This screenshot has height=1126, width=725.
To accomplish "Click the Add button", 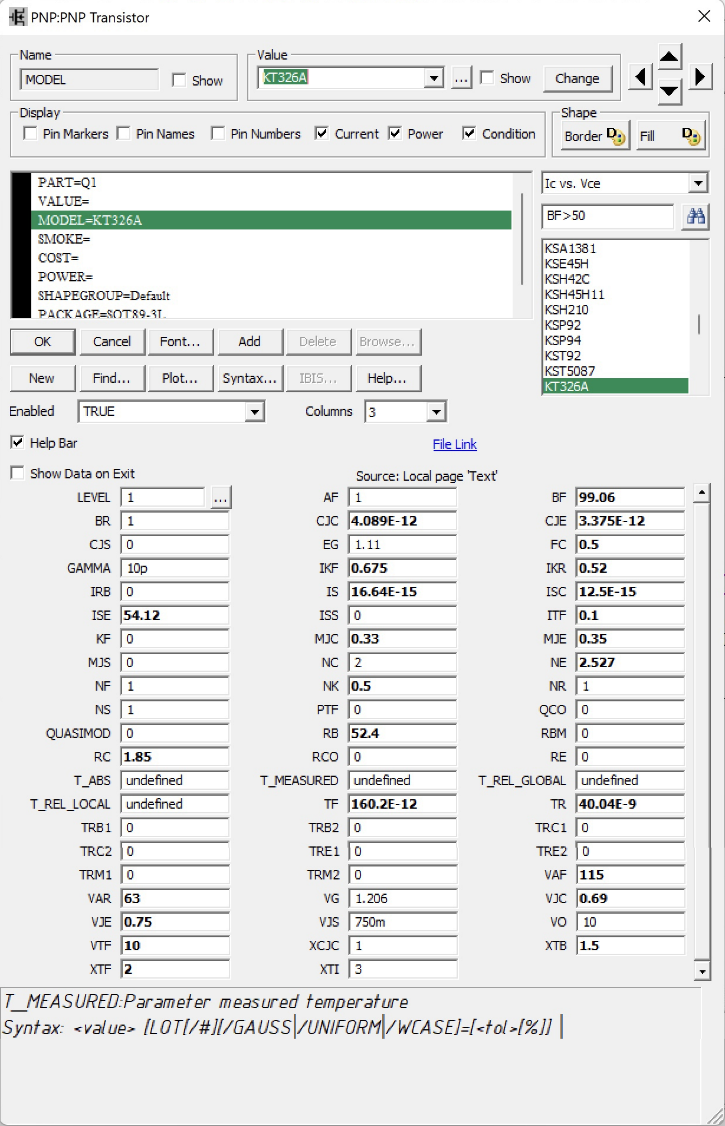I will click(250, 342).
